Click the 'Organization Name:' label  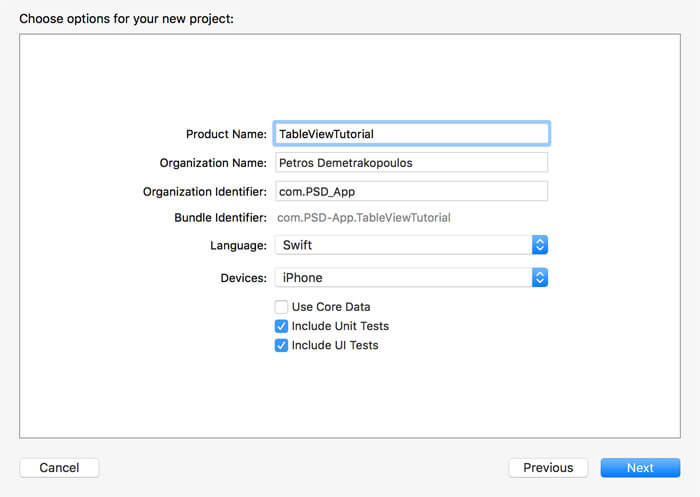213,163
